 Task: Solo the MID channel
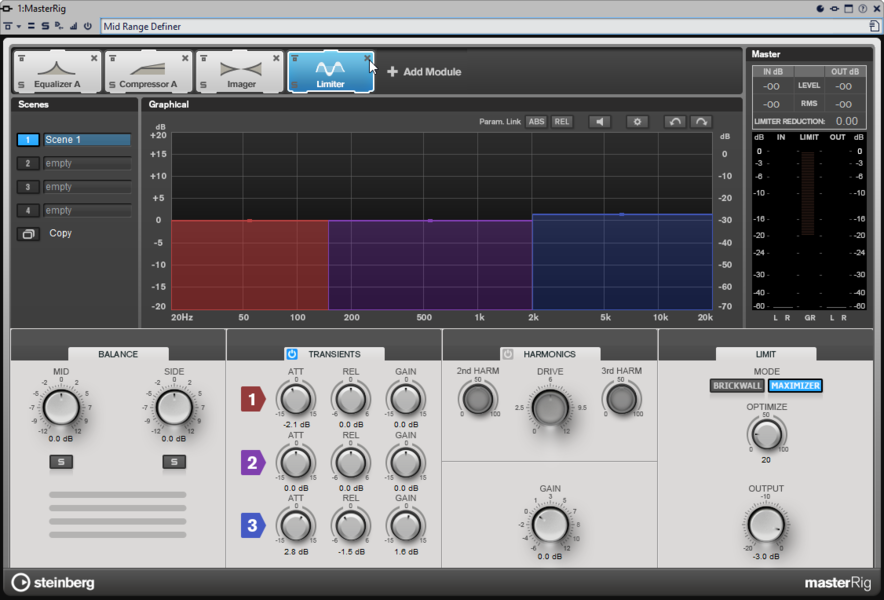61,462
